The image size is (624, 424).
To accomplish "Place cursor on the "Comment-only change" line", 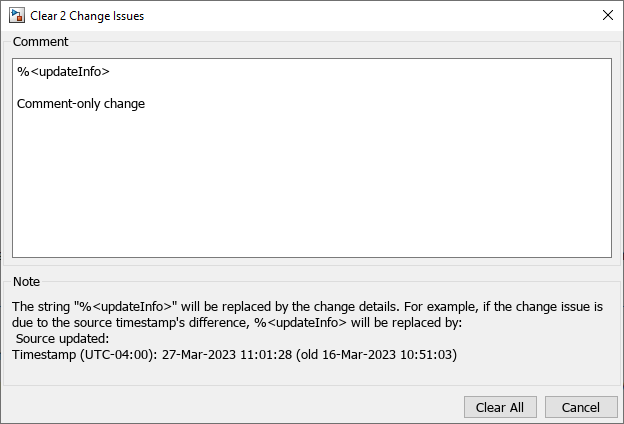I will (81, 103).
